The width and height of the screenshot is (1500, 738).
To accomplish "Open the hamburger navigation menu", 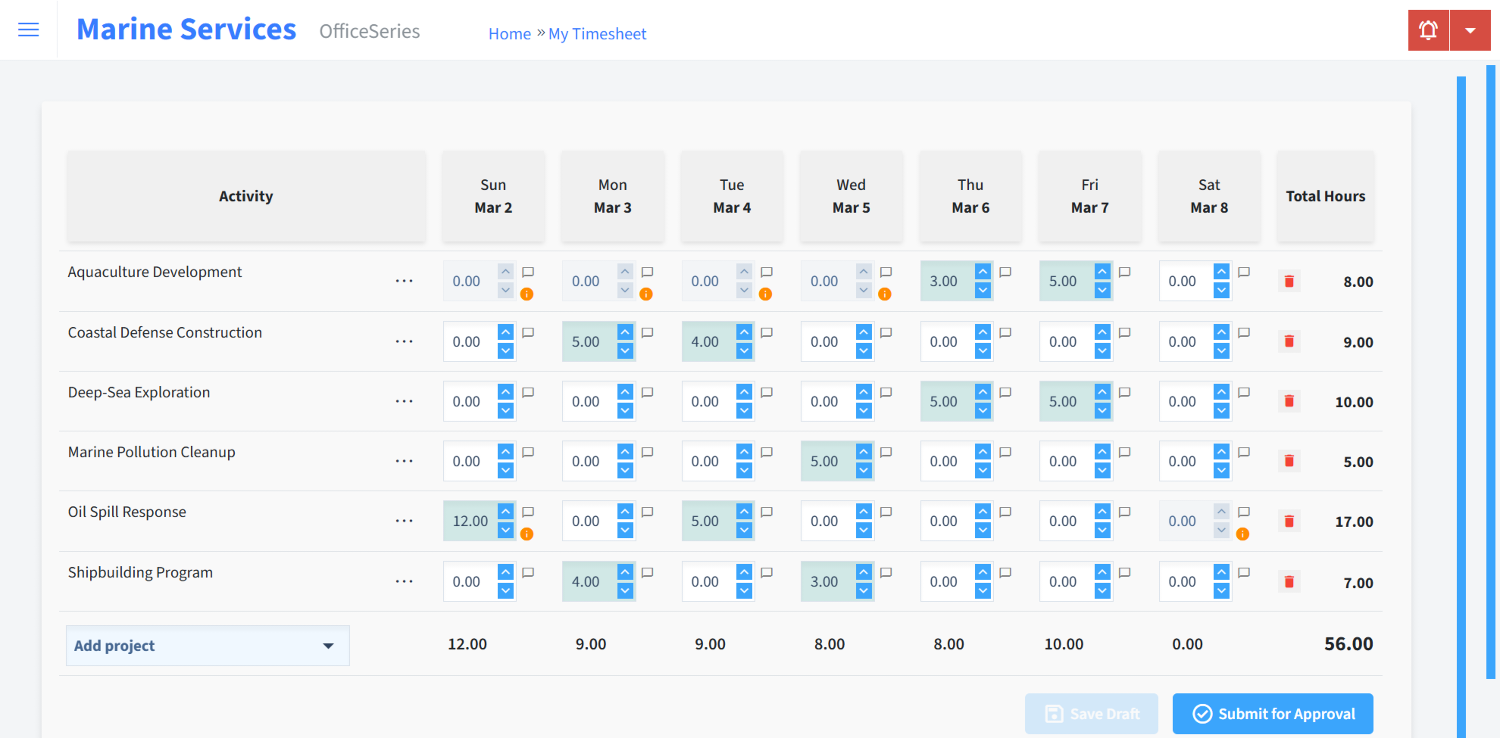I will coord(29,30).
